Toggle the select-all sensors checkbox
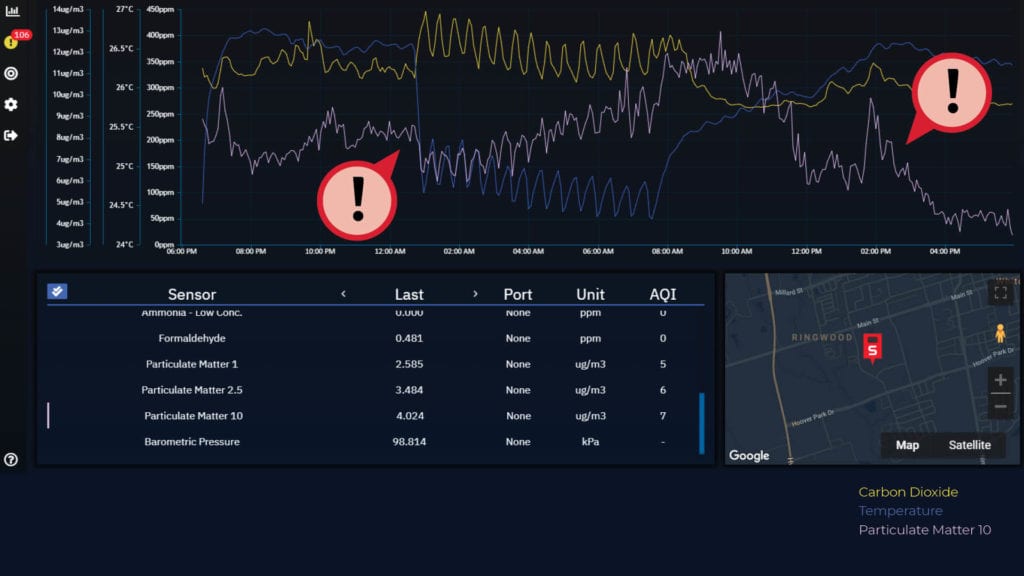The height and width of the screenshot is (576, 1024). pos(57,291)
